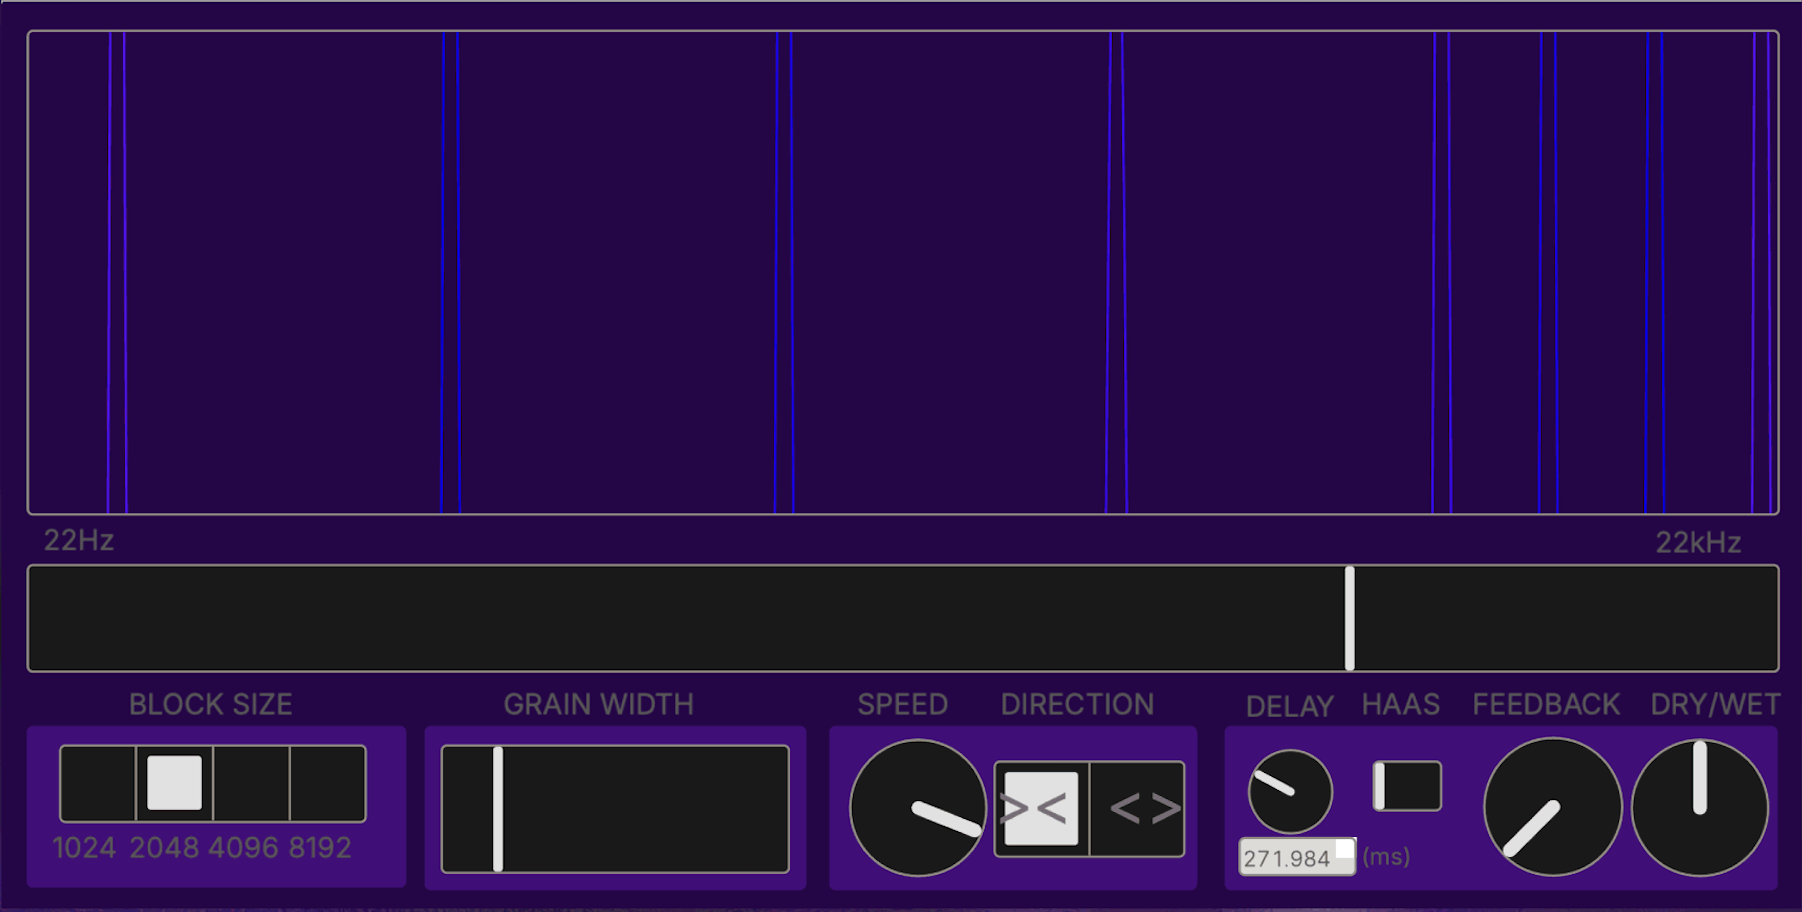1802x912 pixels.
Task: Click the white handle on the frequency bar
Action: pyautogui.click(x=1349, y=618)
